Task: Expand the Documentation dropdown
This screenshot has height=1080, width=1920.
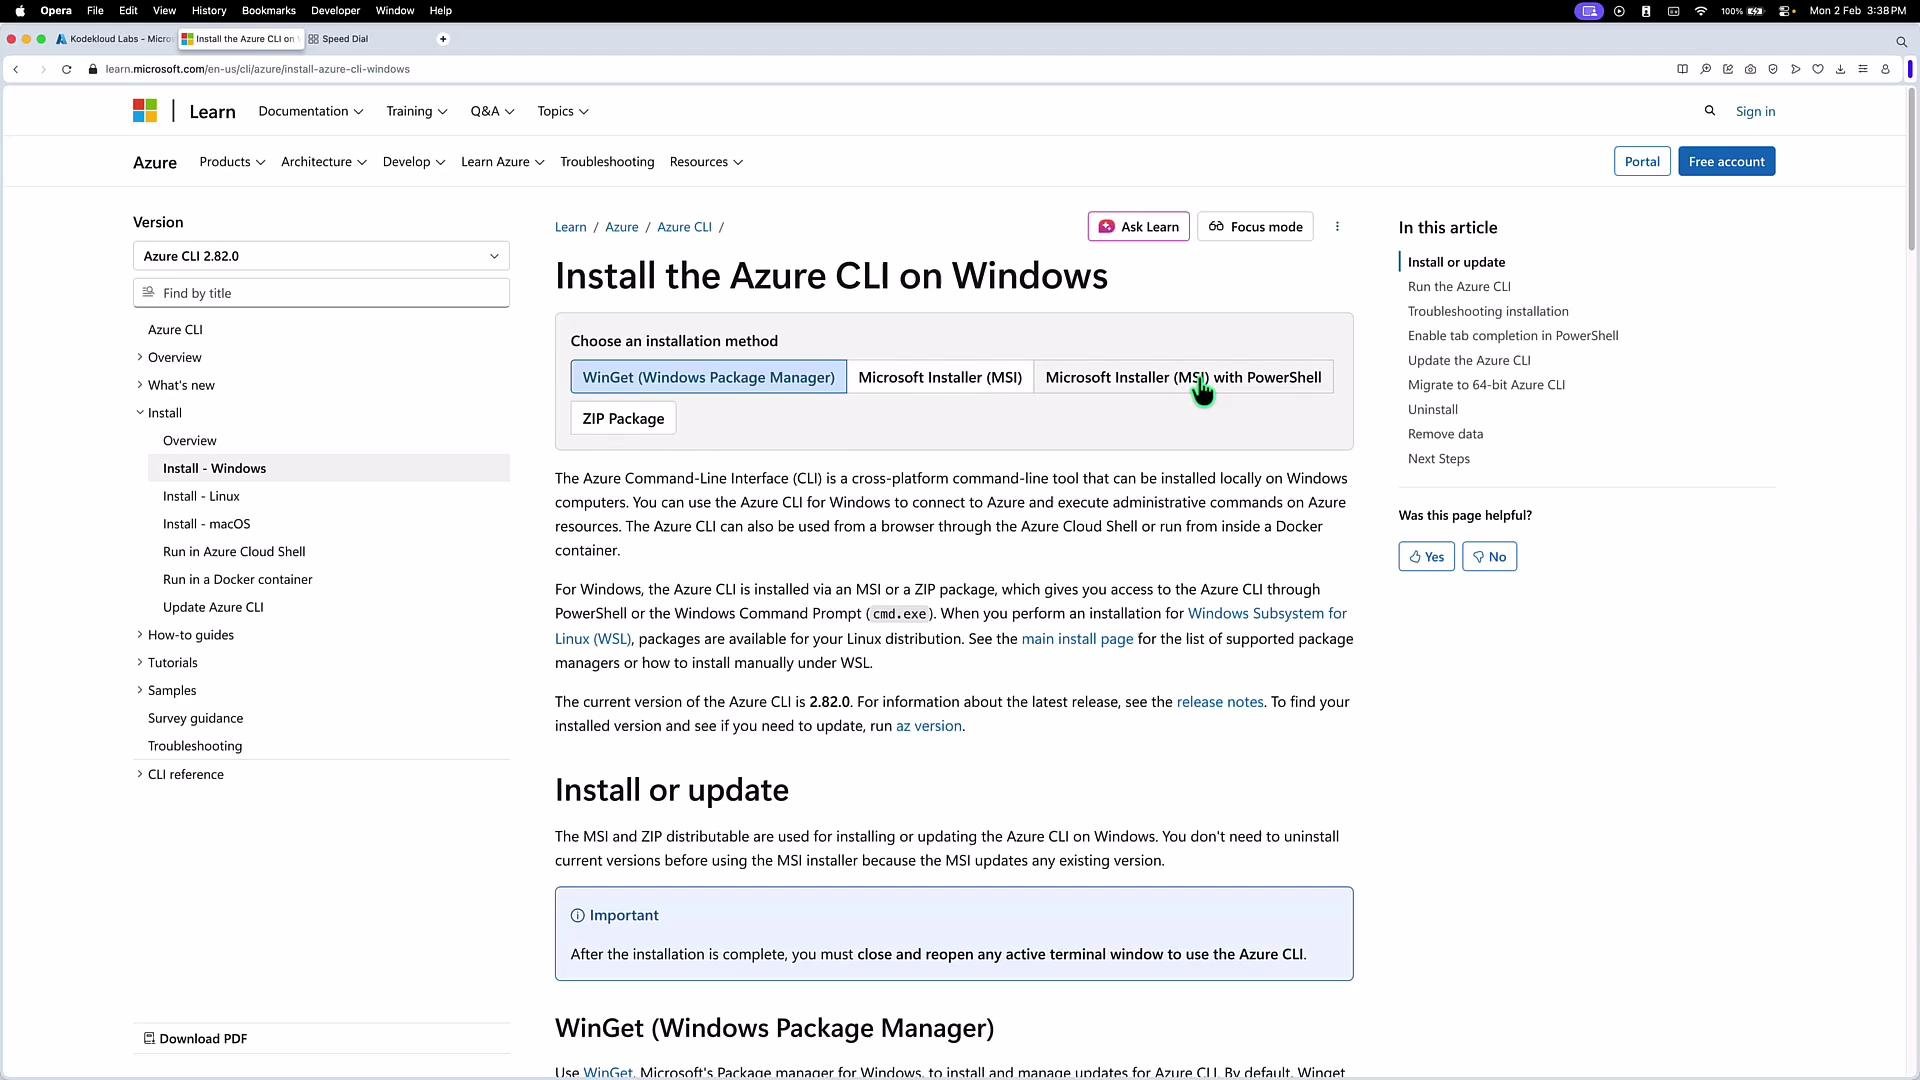Action: pyautogui.click(x=310, y=111)
